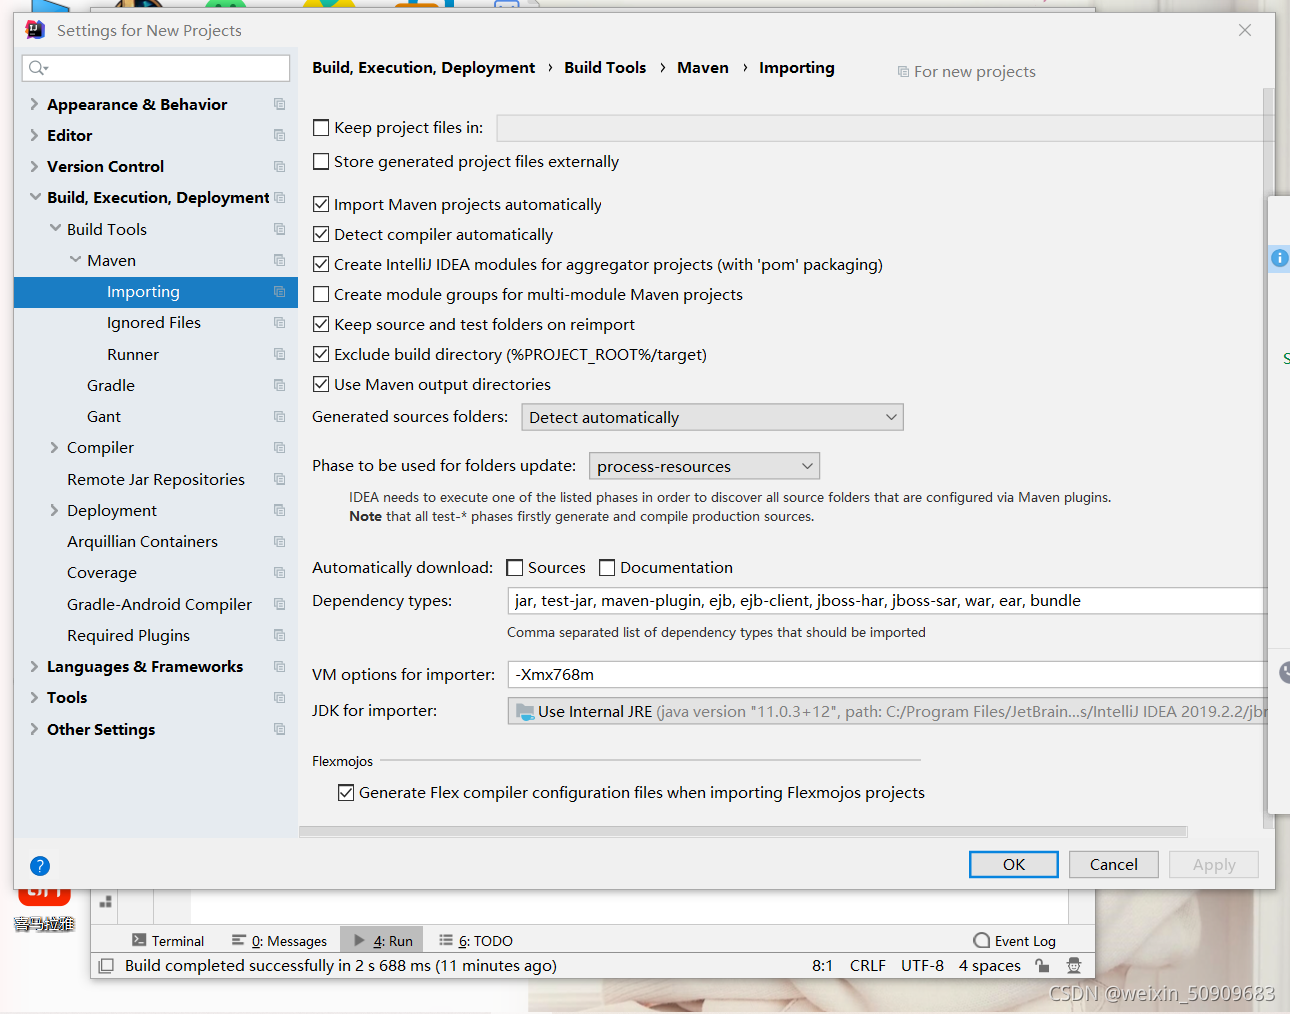Click the project-level icon beside Ignored Files
Image resolution: width=1290 pixels, height=1014 pixels.
pyautogui.click(x=280, y=323)
